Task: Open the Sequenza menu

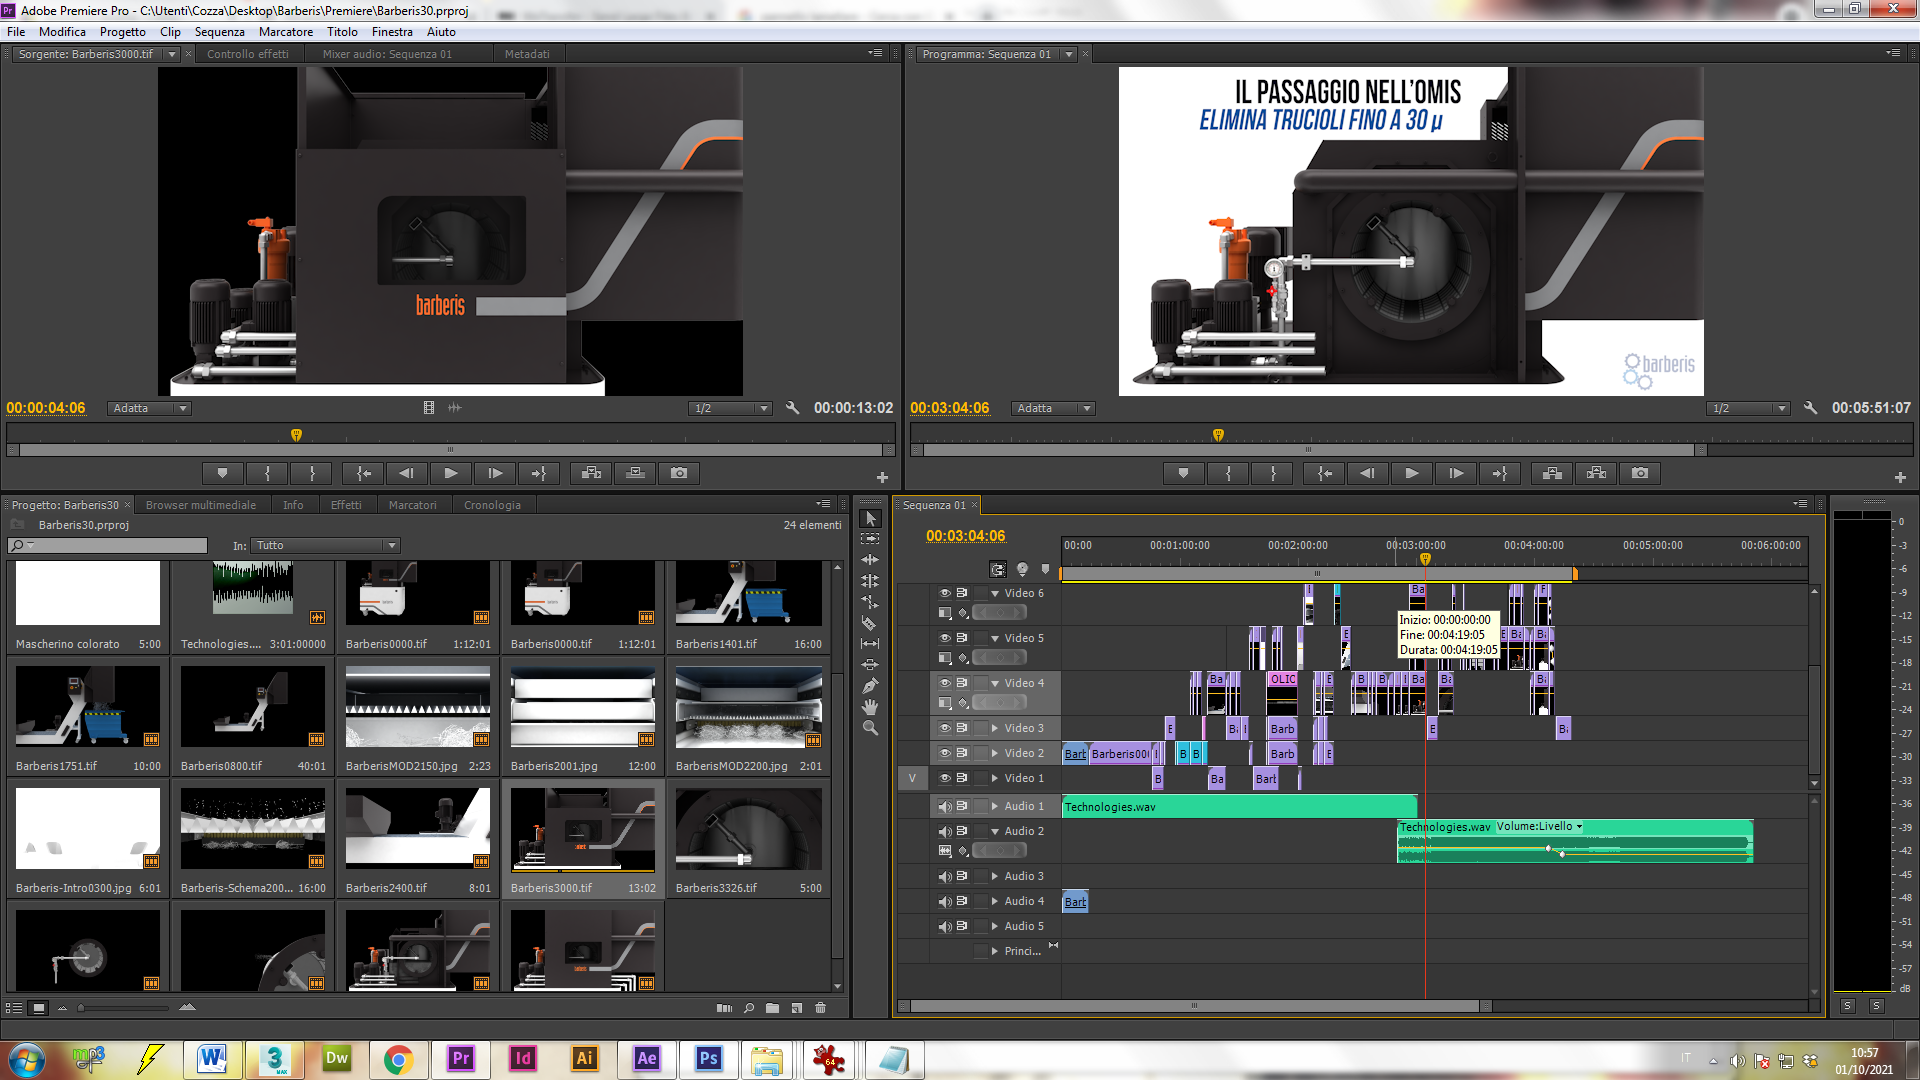Action: tap(219, 31)
